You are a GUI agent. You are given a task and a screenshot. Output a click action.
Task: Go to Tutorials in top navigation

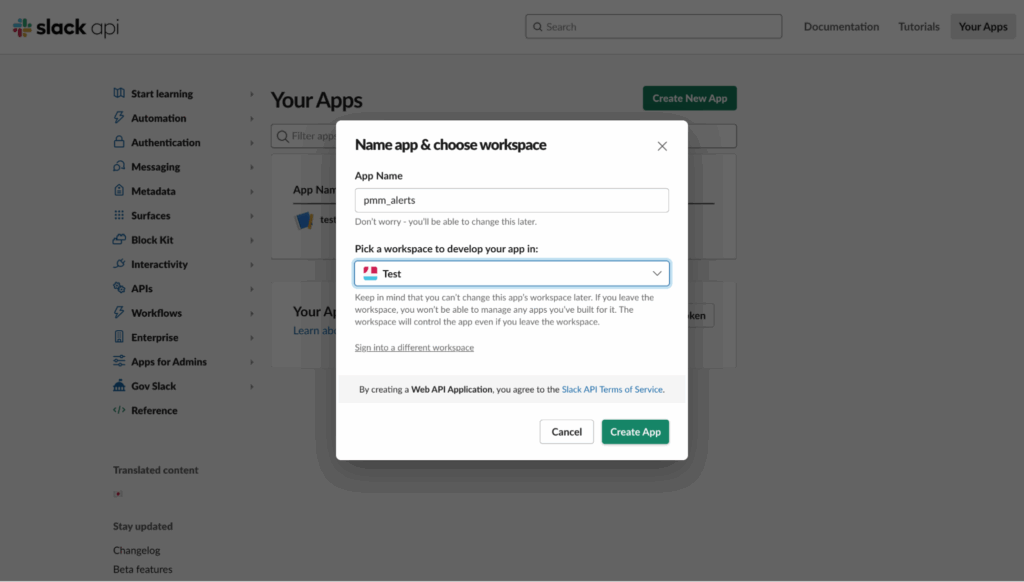click(918, 27)
